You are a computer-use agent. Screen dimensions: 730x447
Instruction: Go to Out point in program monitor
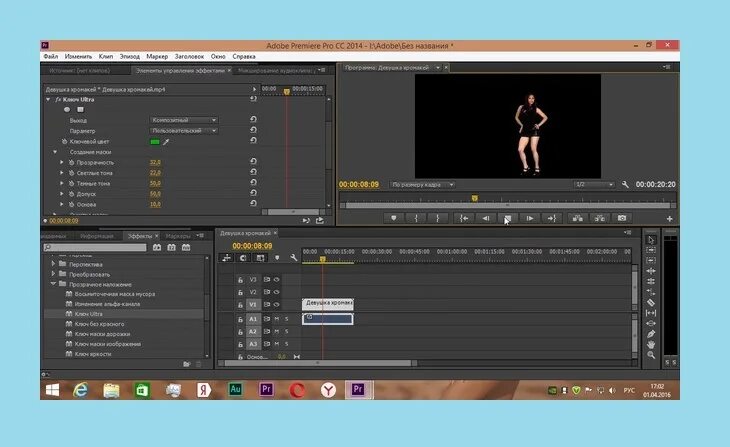[552, 218]
